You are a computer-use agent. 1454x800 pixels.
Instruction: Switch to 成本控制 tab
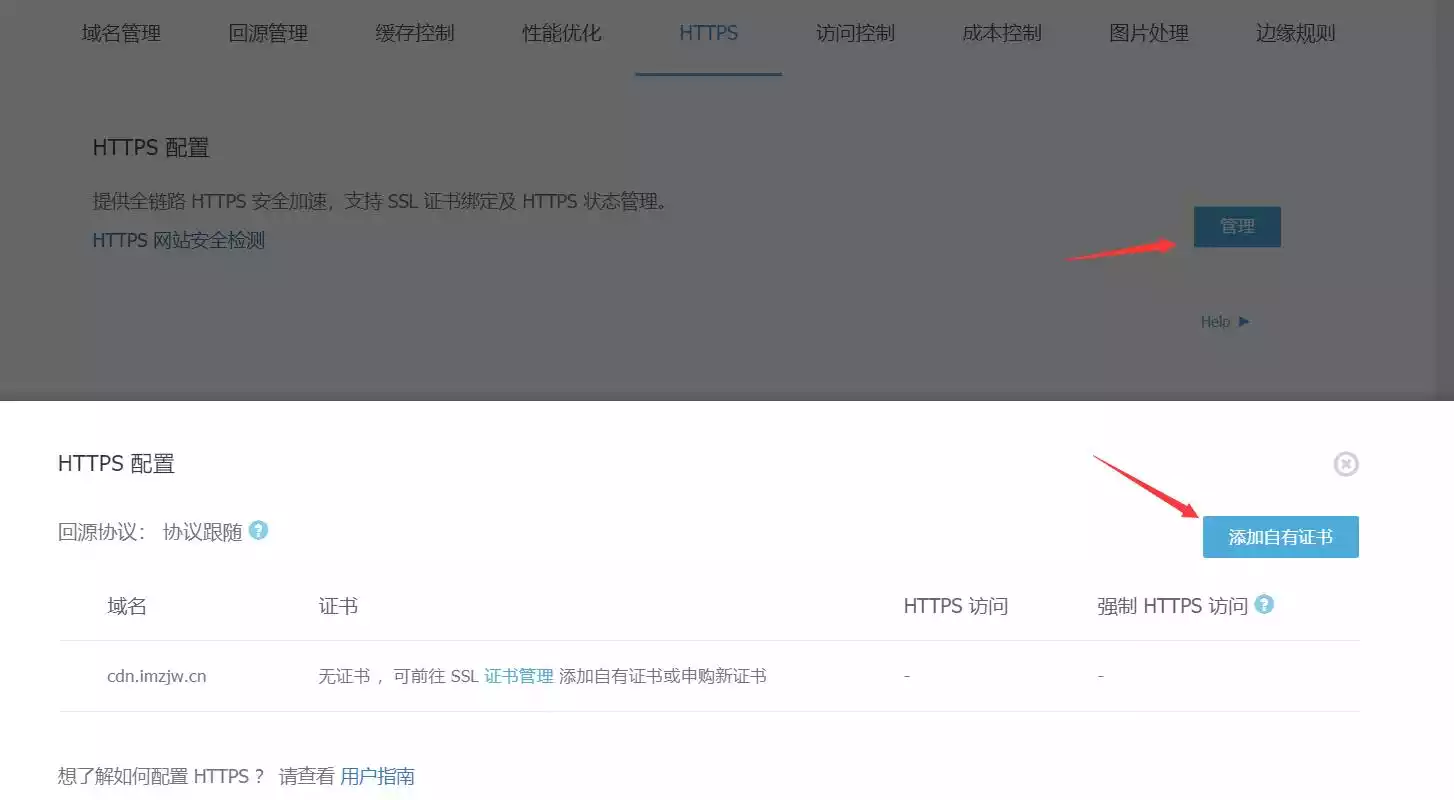tap(1002, 34)
